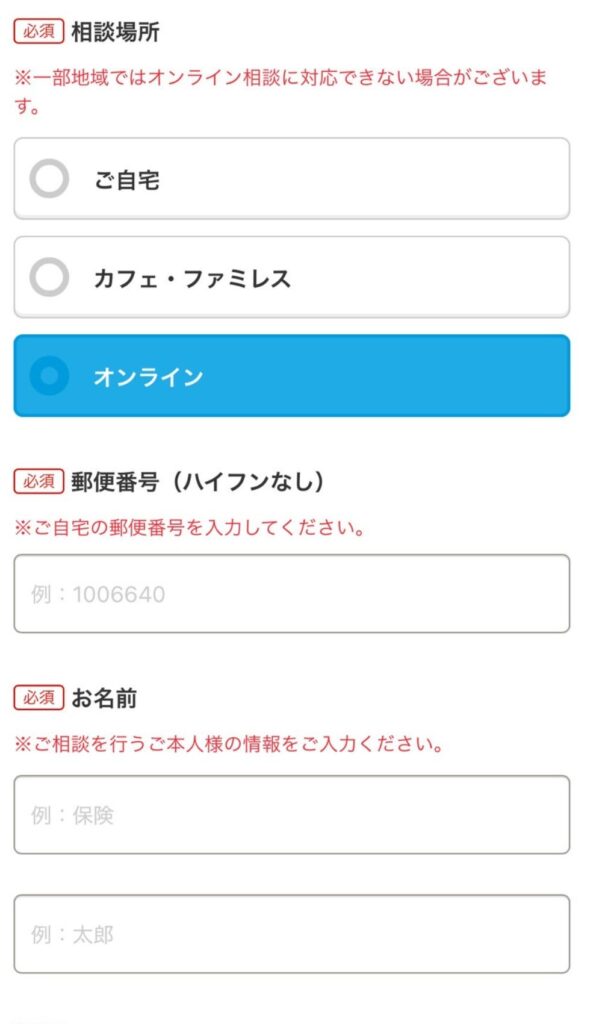
Task: Click the お名前 field label
Action: point(104,697)
